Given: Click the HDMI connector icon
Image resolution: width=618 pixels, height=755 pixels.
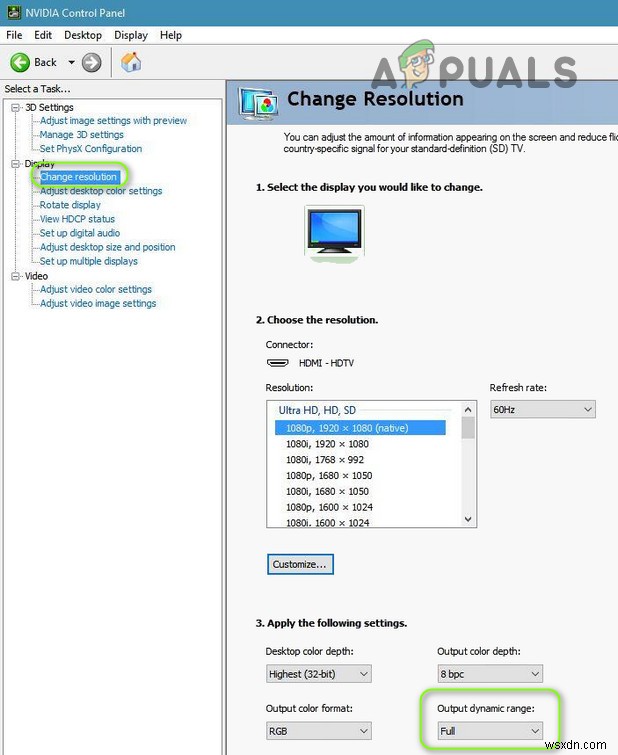Looking at the screenshot, I should click(x=277, y=363).
